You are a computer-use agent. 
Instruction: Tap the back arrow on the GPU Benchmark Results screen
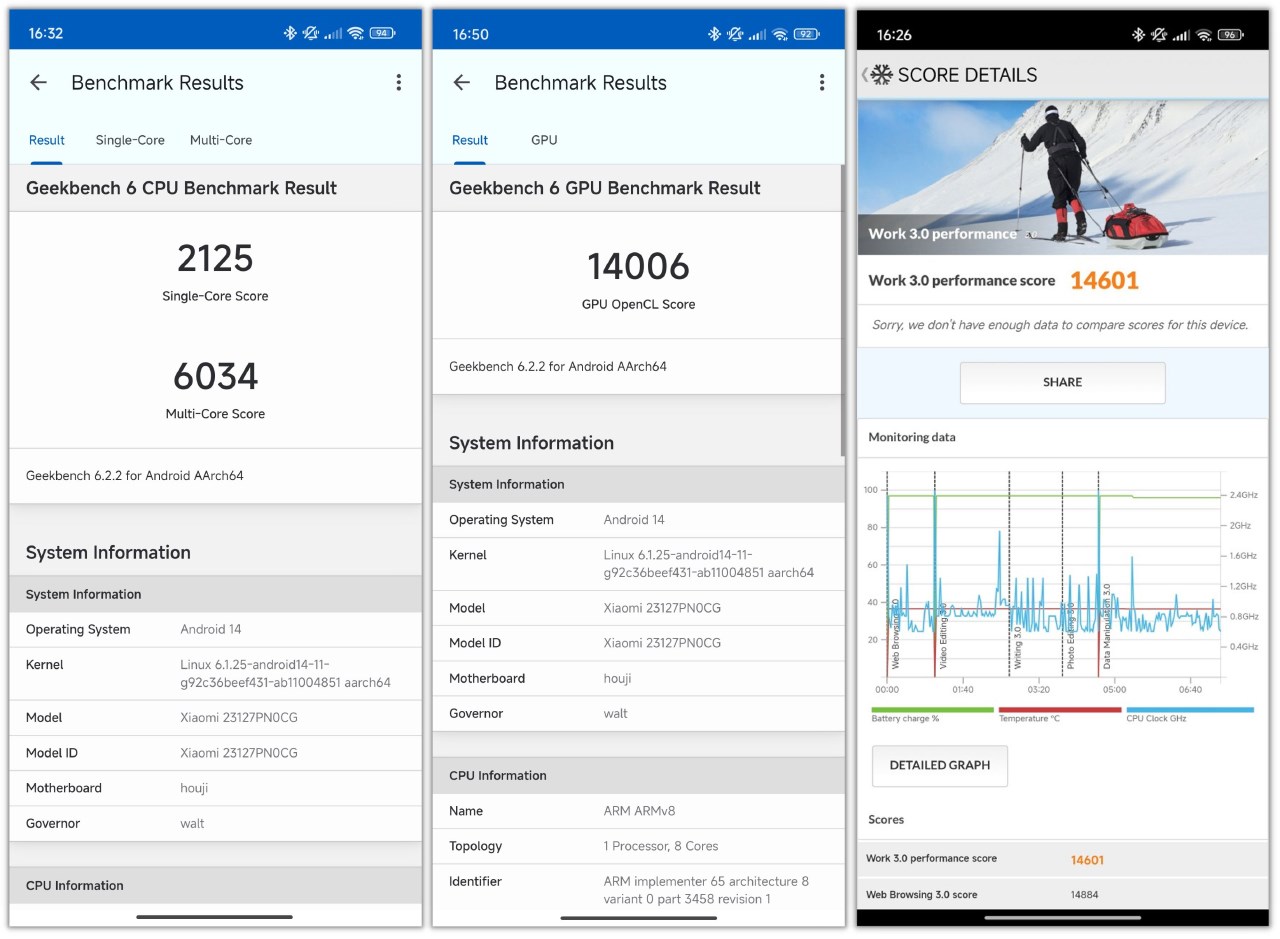[x=462, y=83]
